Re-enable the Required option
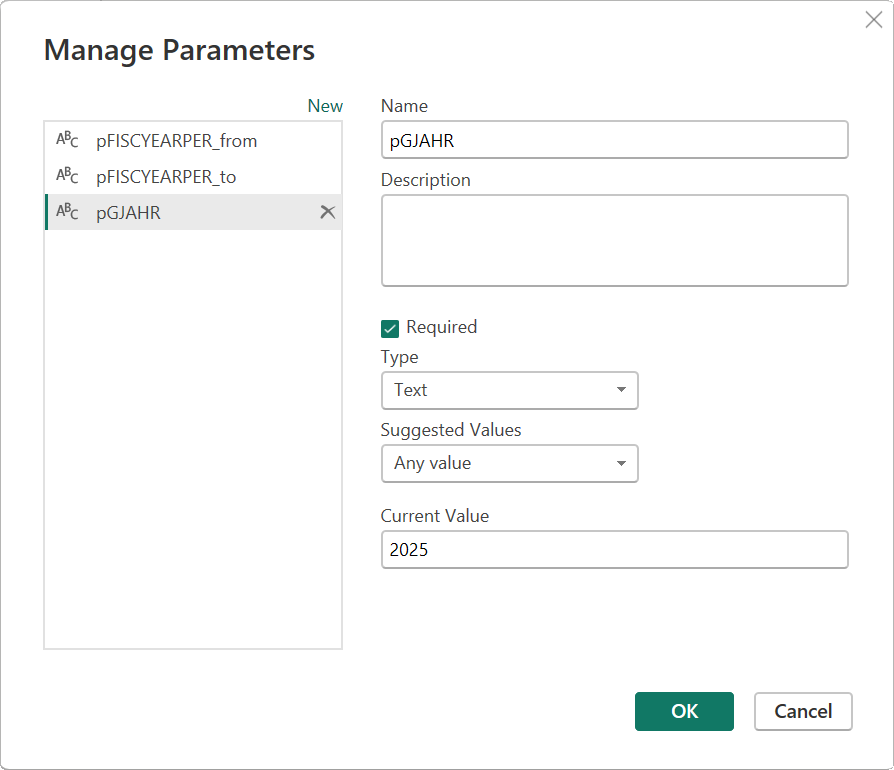Image resolution: width=894 pixels, height=770 pixels. [x=390, y=327]
